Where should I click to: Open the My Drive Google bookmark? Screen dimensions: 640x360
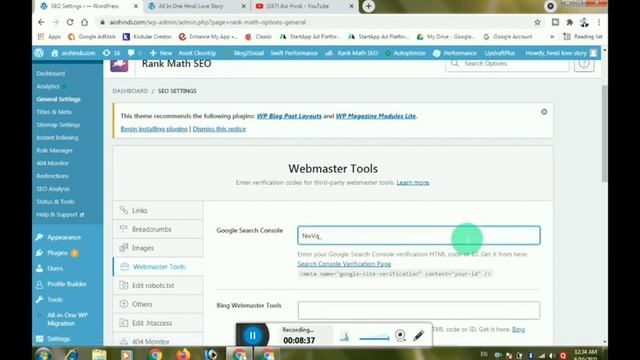coord(446,37)
